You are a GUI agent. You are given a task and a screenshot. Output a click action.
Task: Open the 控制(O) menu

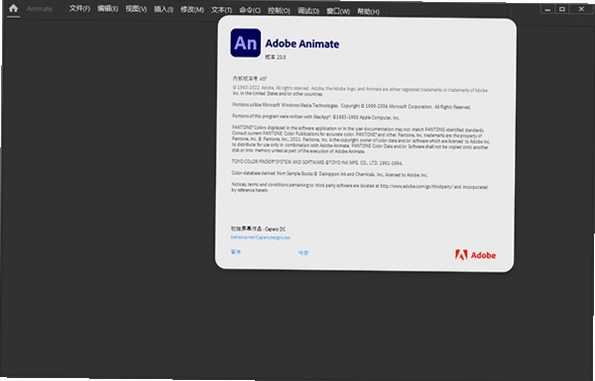click(x=279, y=11)
